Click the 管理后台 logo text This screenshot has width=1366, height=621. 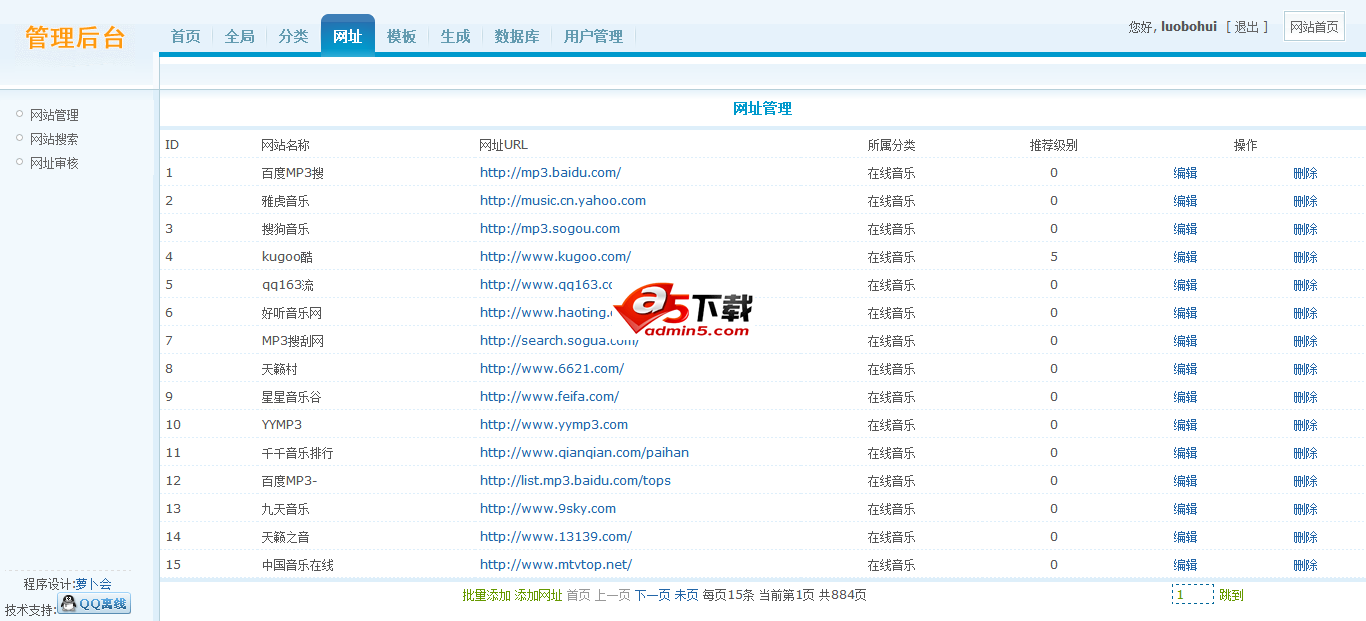coord(76,38)
